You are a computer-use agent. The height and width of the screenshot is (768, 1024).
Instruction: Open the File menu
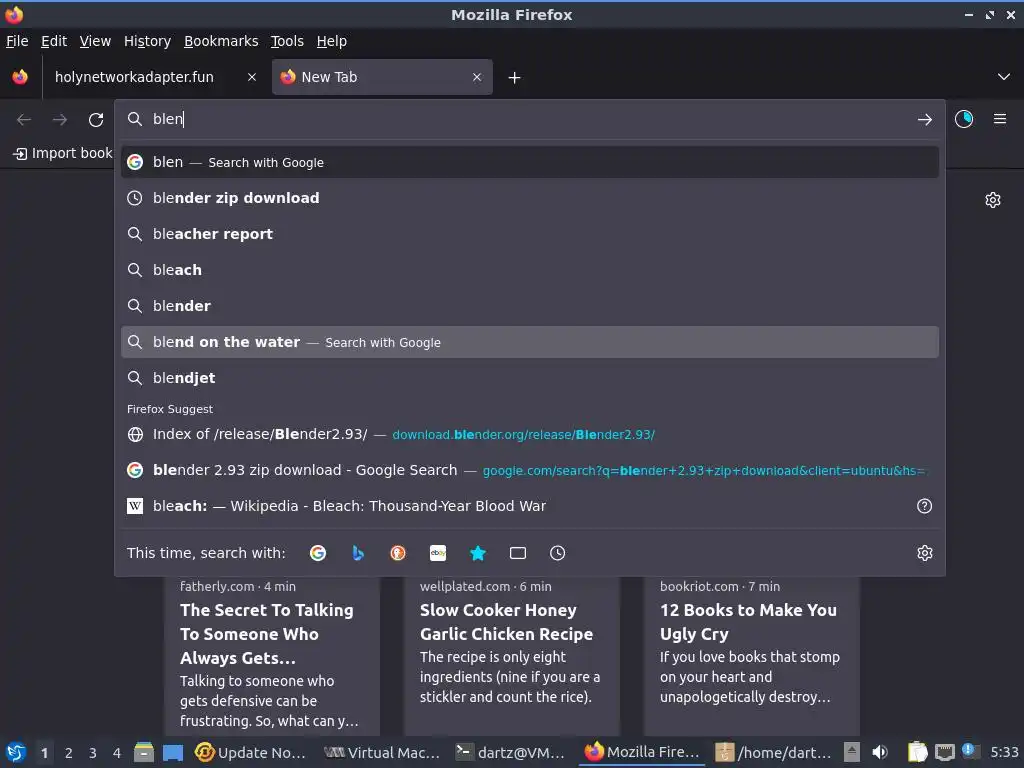[x=17, y=41]
